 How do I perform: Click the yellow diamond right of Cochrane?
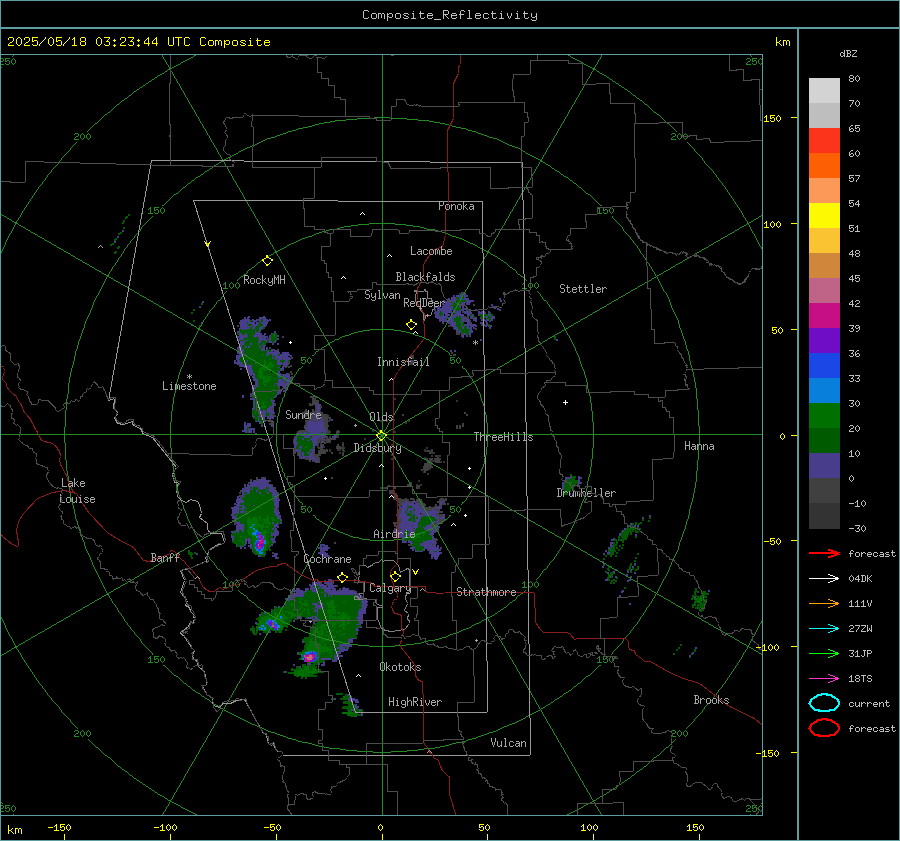pos(342,577)
